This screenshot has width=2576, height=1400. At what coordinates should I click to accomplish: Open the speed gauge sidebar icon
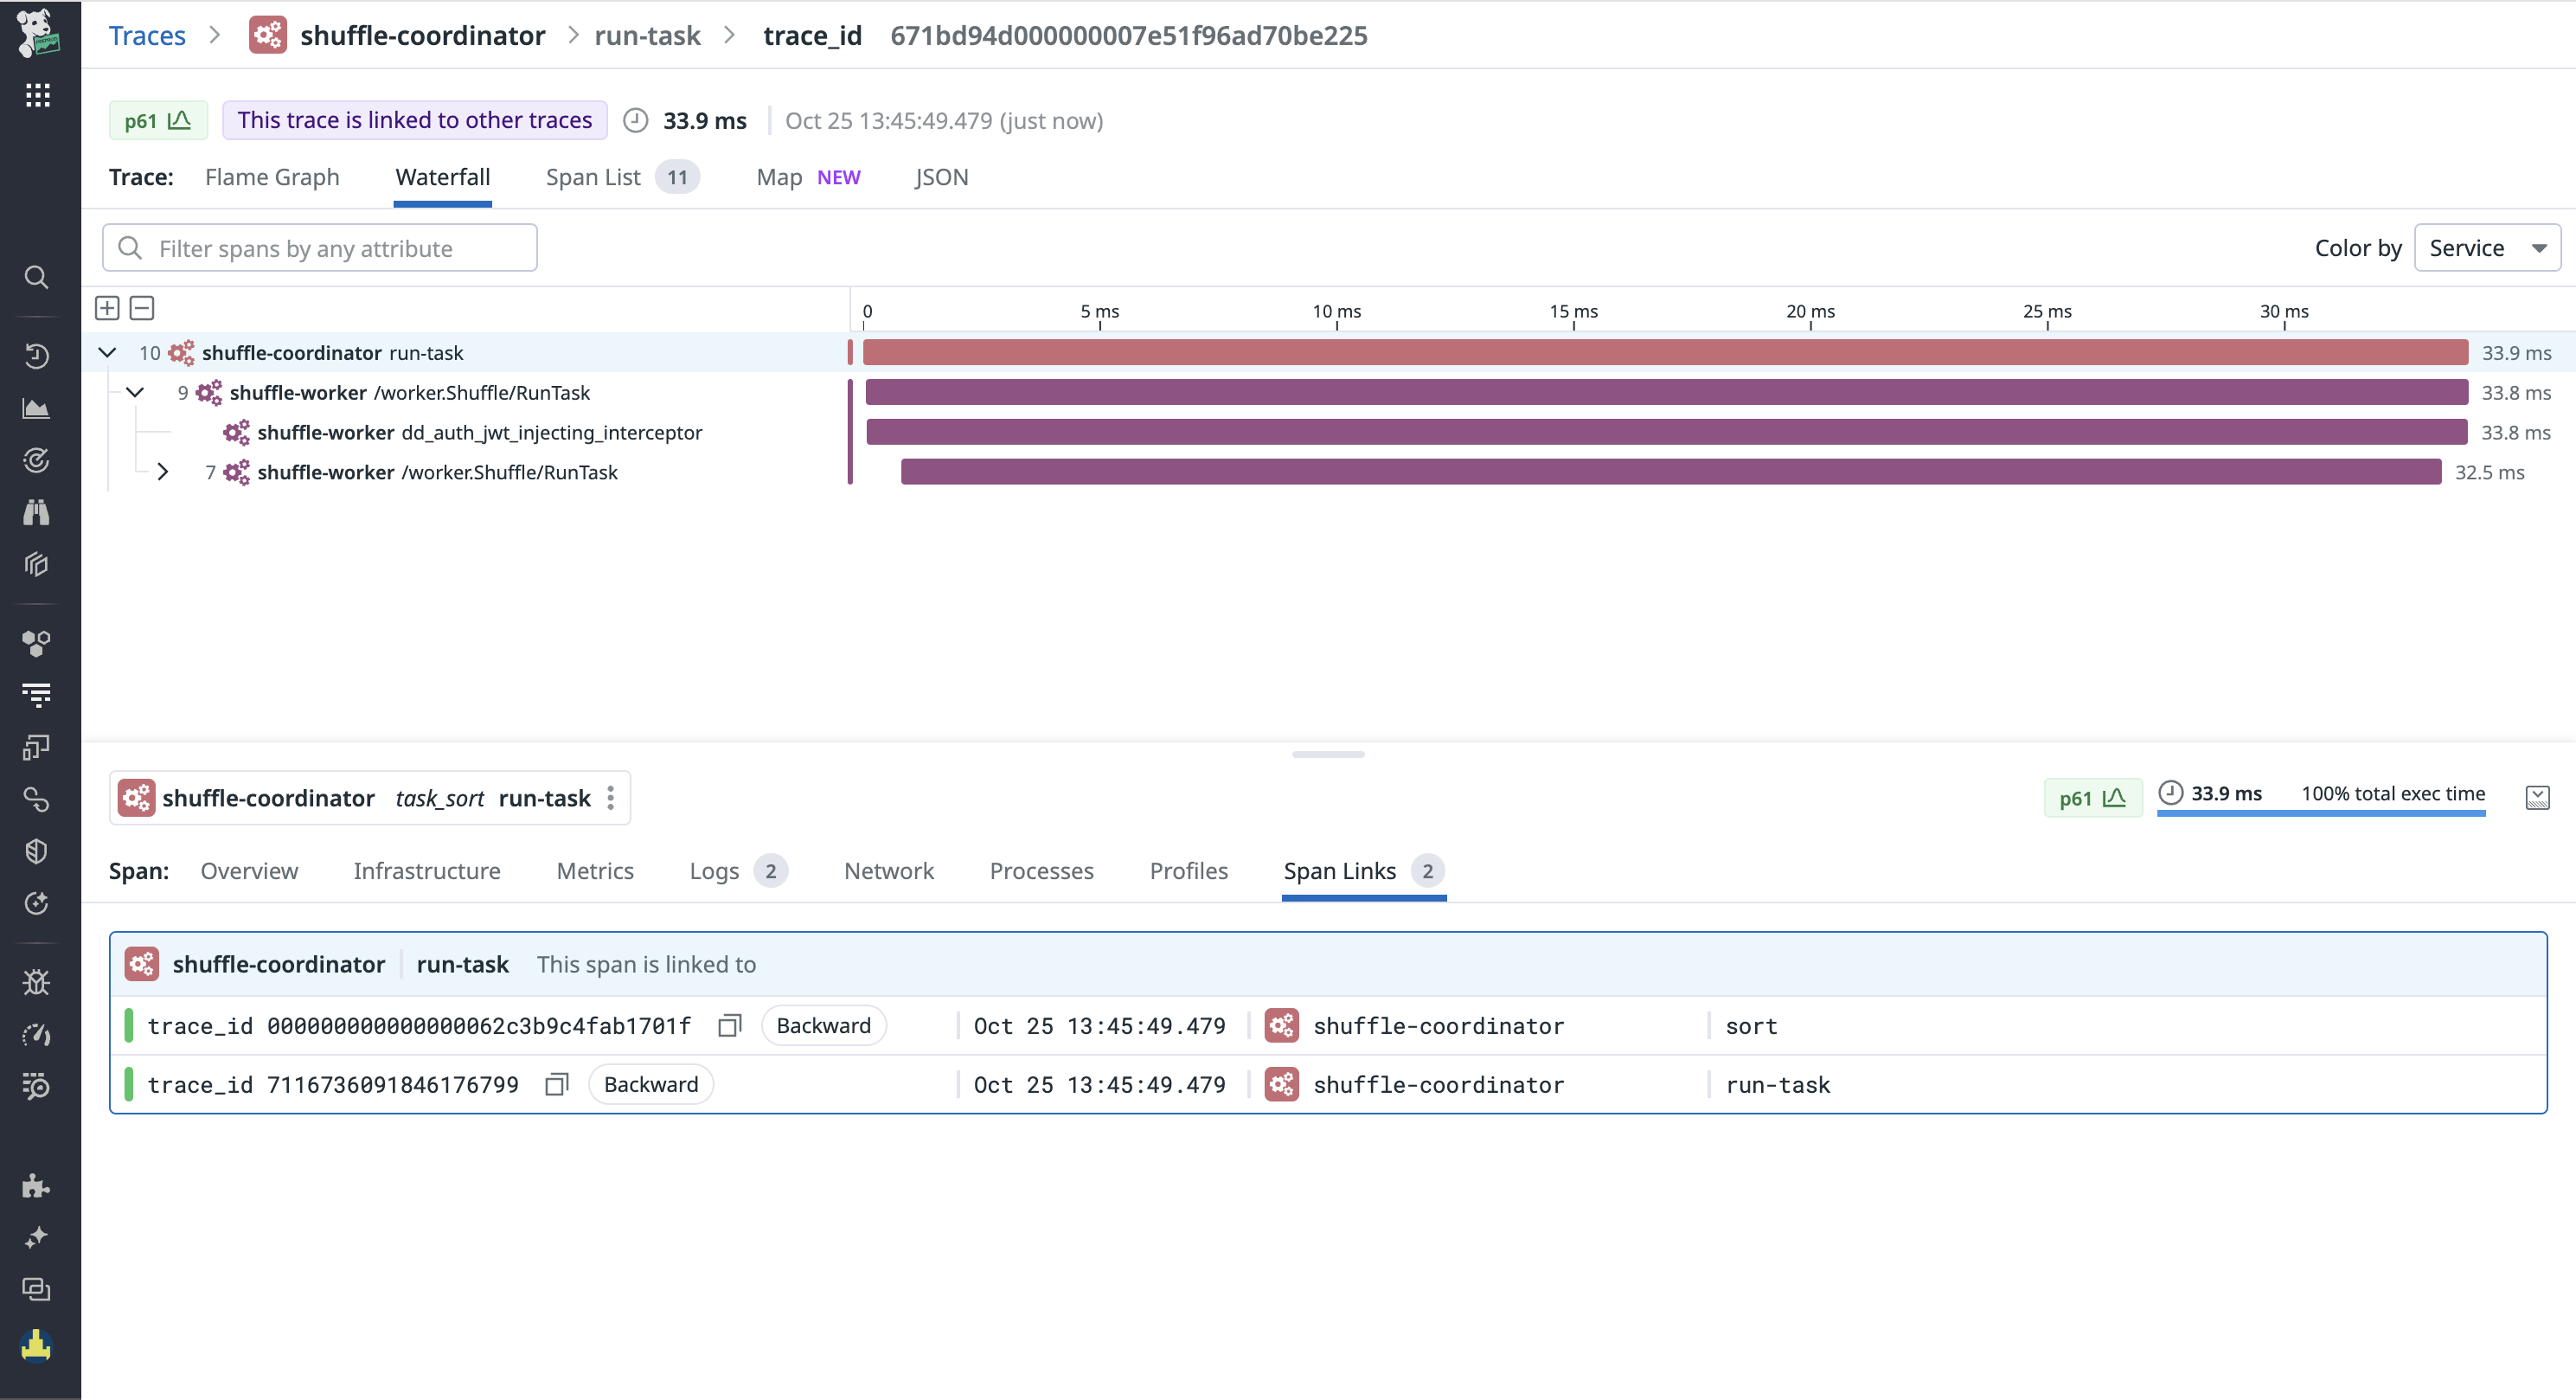[x=37, y=1034]
